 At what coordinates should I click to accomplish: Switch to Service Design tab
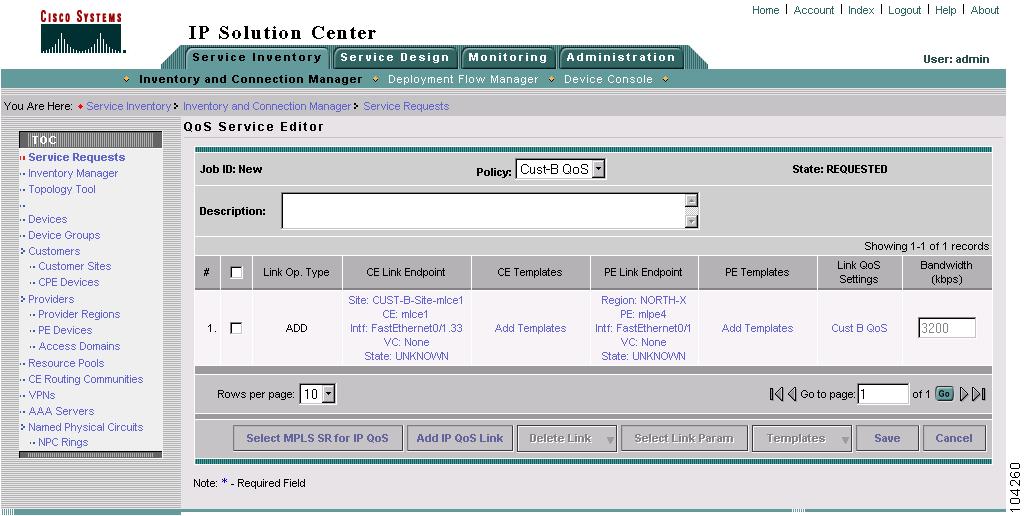click(394, 57)
